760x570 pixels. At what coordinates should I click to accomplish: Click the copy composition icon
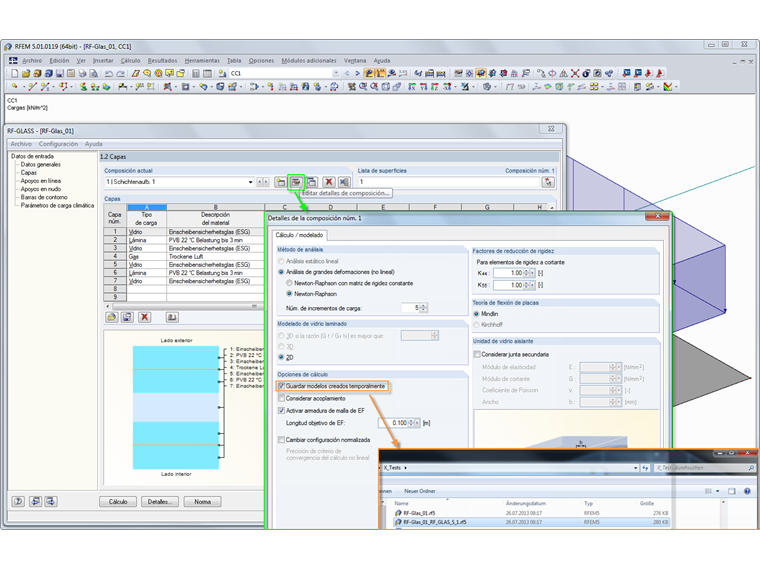pyautogui.click(x=312, y=182)
